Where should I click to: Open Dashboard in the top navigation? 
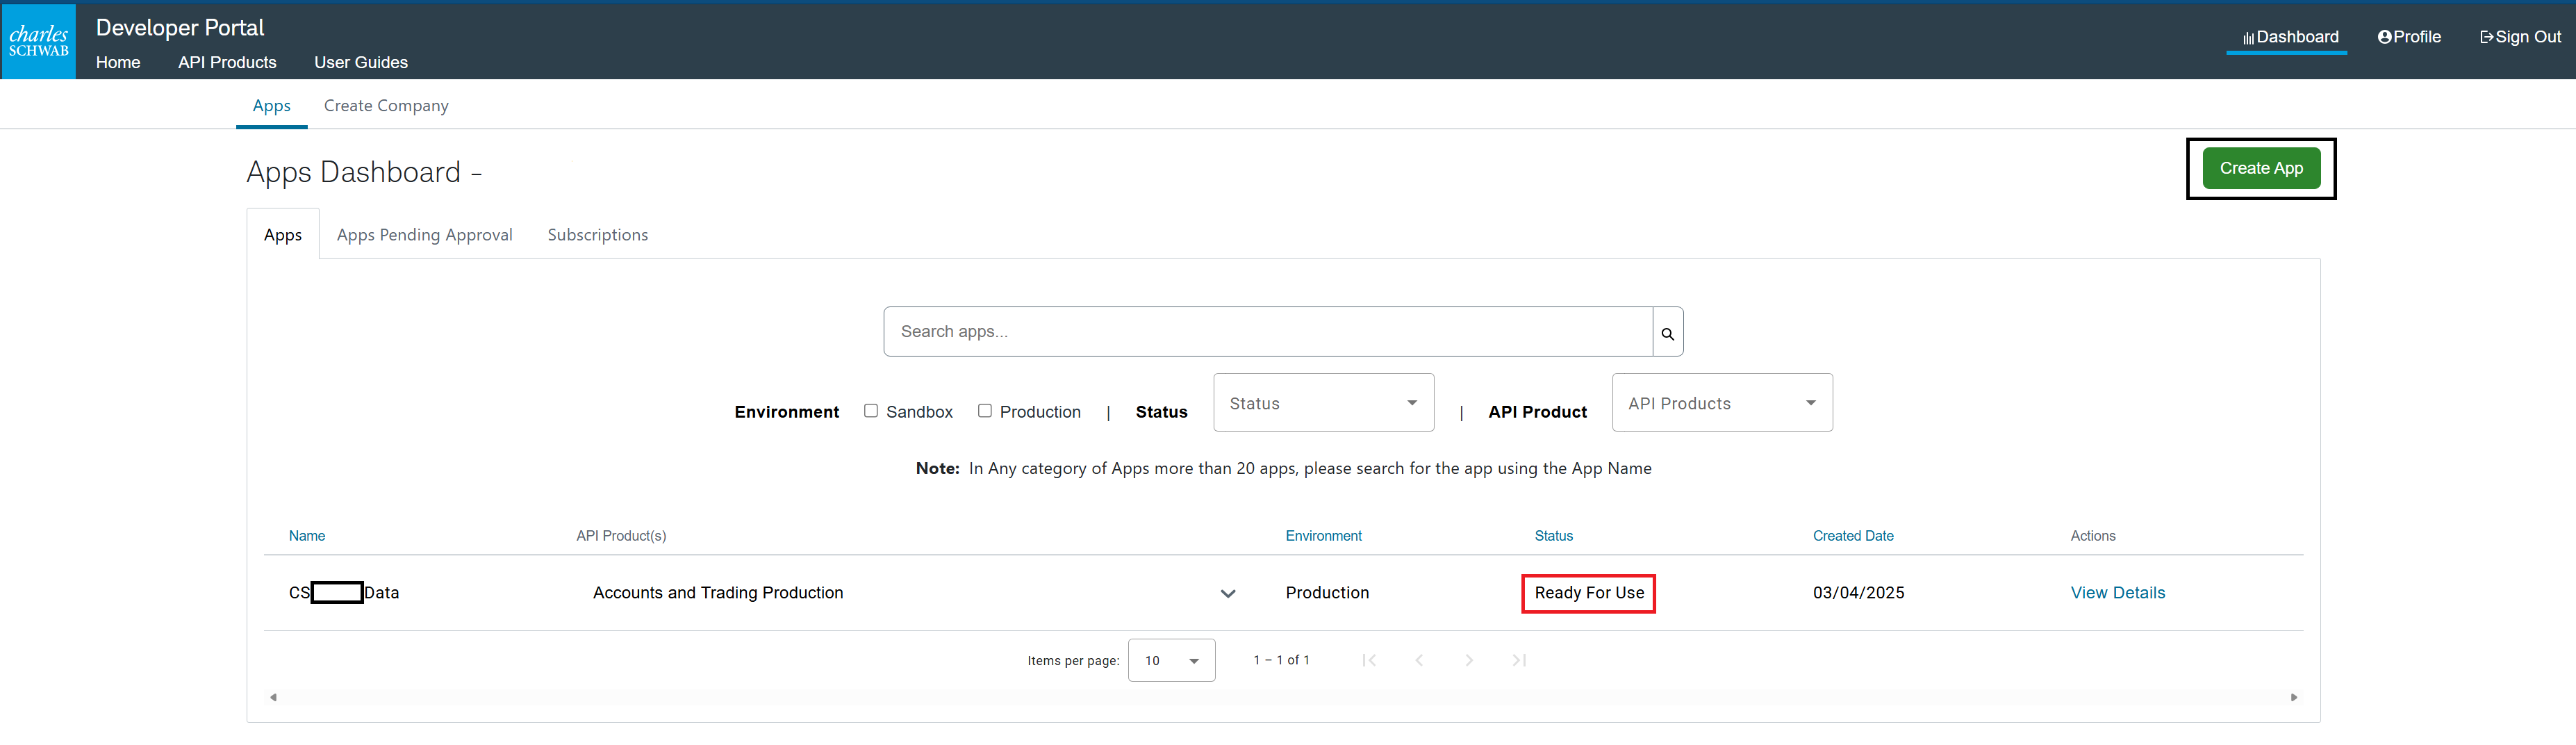coord(2290,37)
